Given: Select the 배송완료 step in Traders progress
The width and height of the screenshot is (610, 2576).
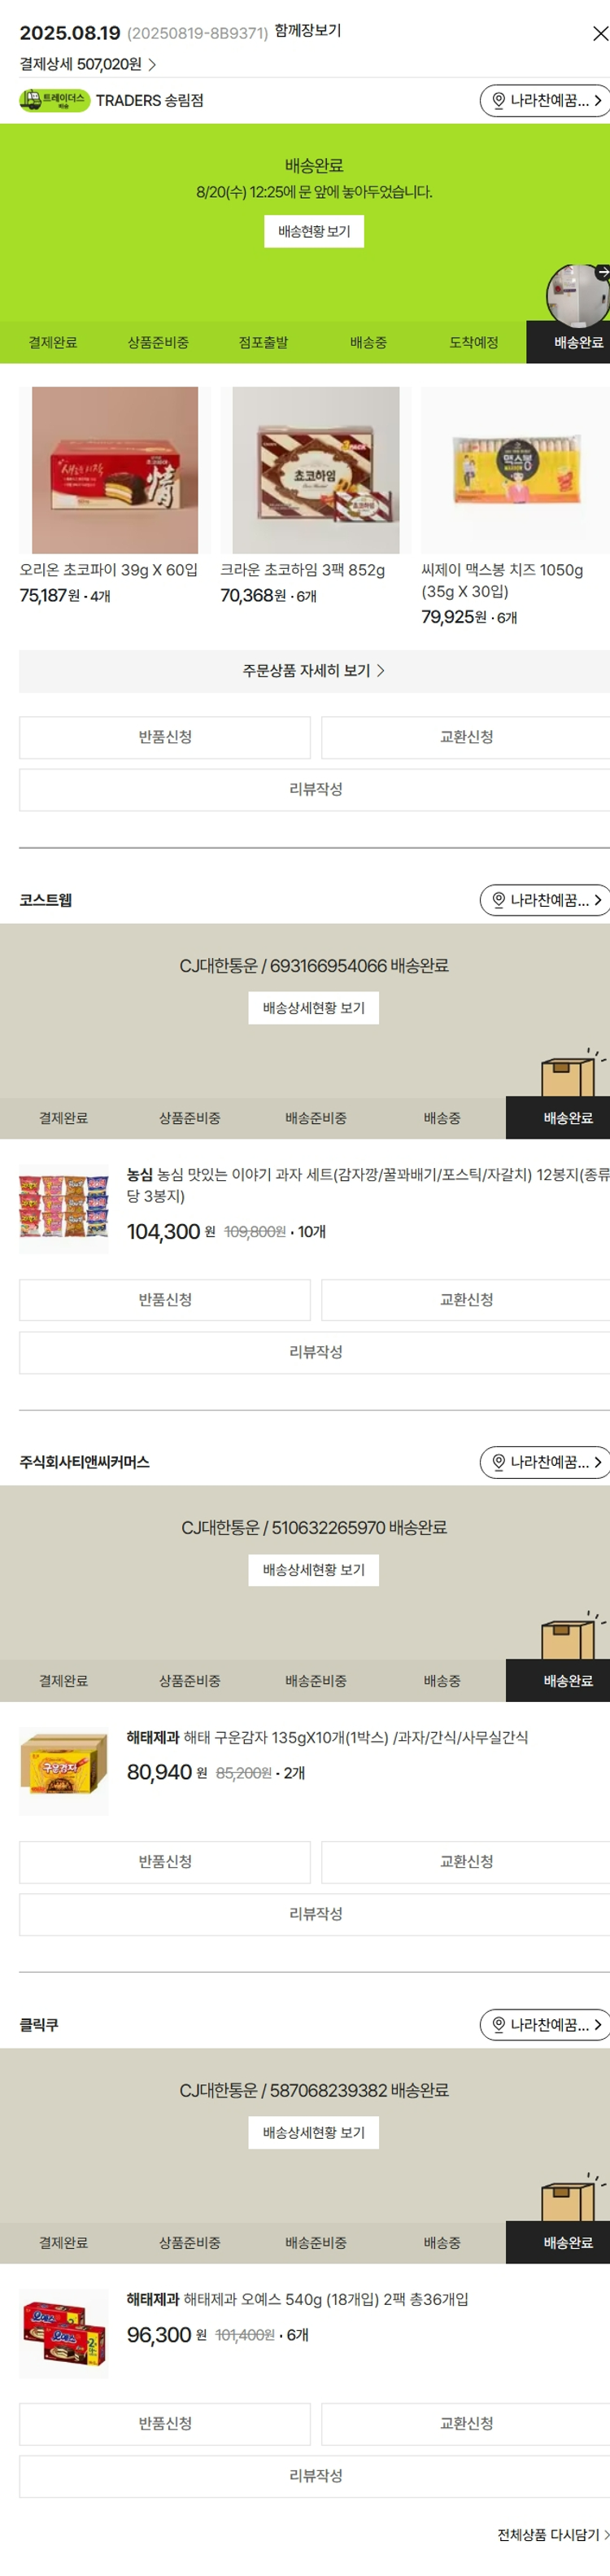Looking at the screenshot, I should pyautogui.click(x=577, y=342).
